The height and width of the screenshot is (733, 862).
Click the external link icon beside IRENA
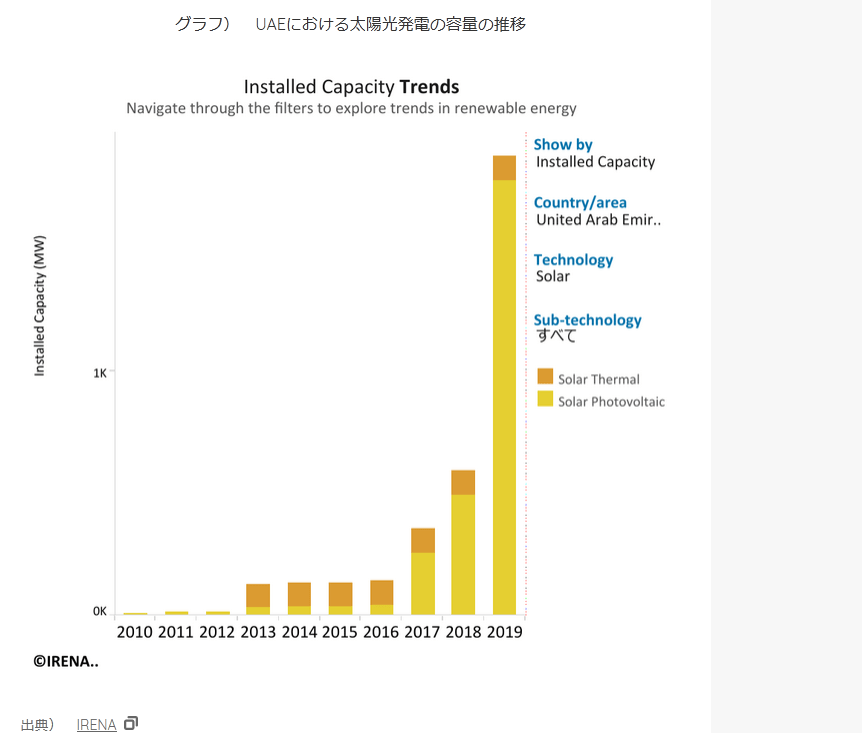click(x=131, y=723)
